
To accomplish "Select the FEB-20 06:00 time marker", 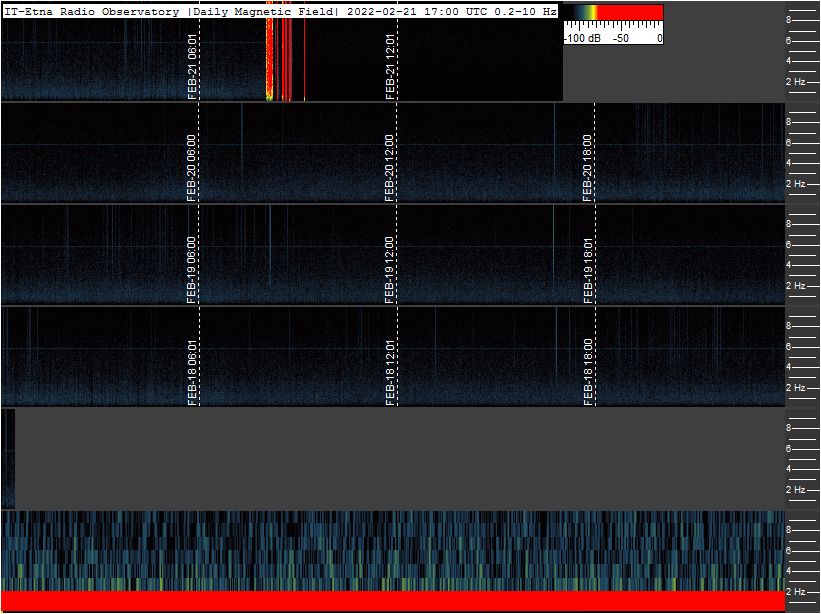I will [192, 168].
